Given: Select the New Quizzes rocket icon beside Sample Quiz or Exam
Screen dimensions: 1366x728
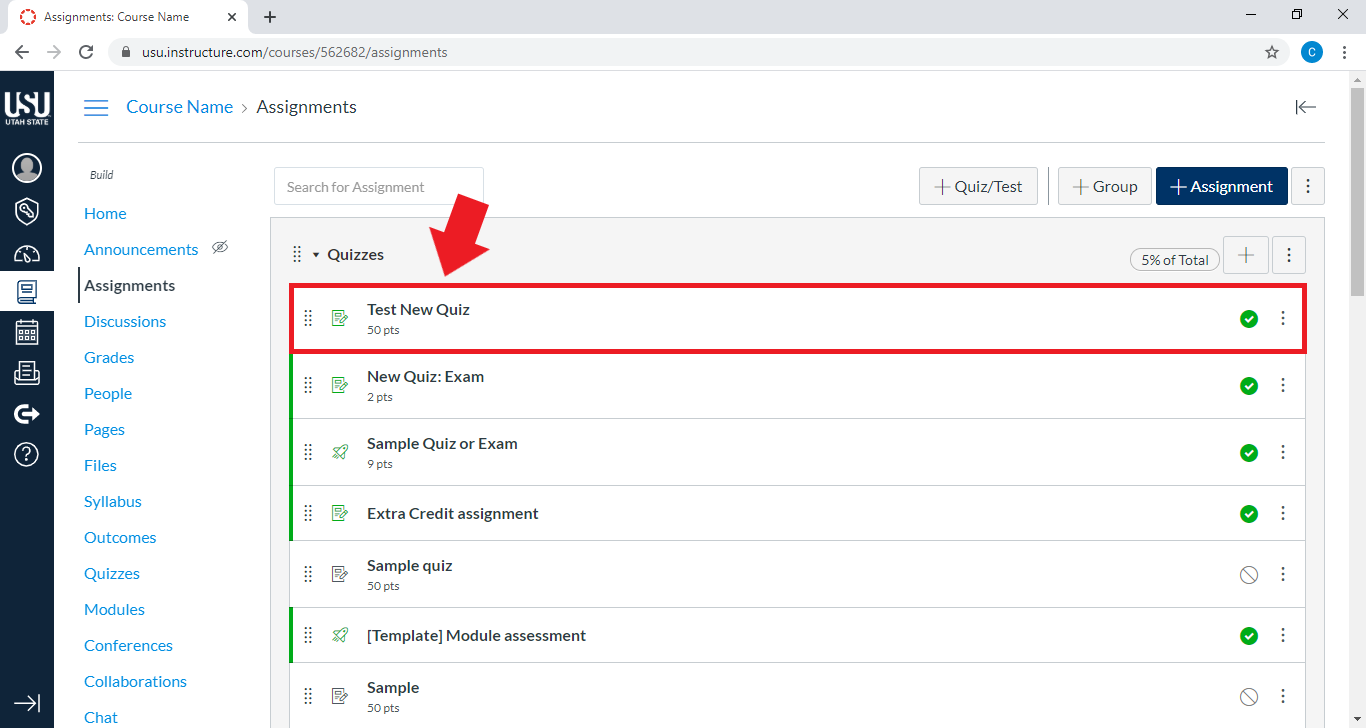Looking at the screenshot, I should point(340,452).
